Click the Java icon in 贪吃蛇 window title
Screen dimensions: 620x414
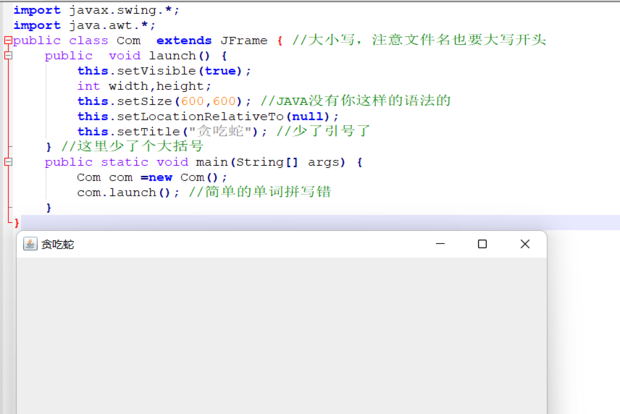click(x=30, y=244)
